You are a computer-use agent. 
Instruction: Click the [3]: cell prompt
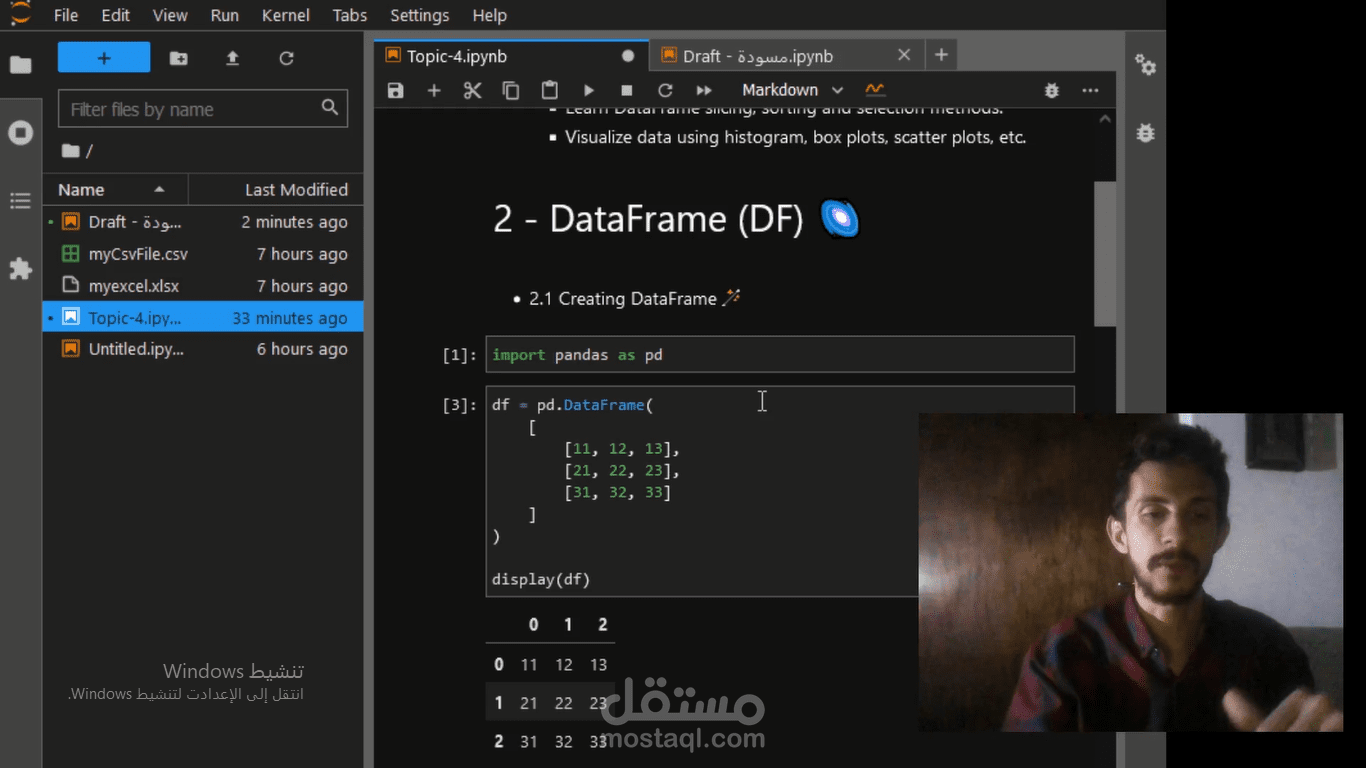click(460, 405)
